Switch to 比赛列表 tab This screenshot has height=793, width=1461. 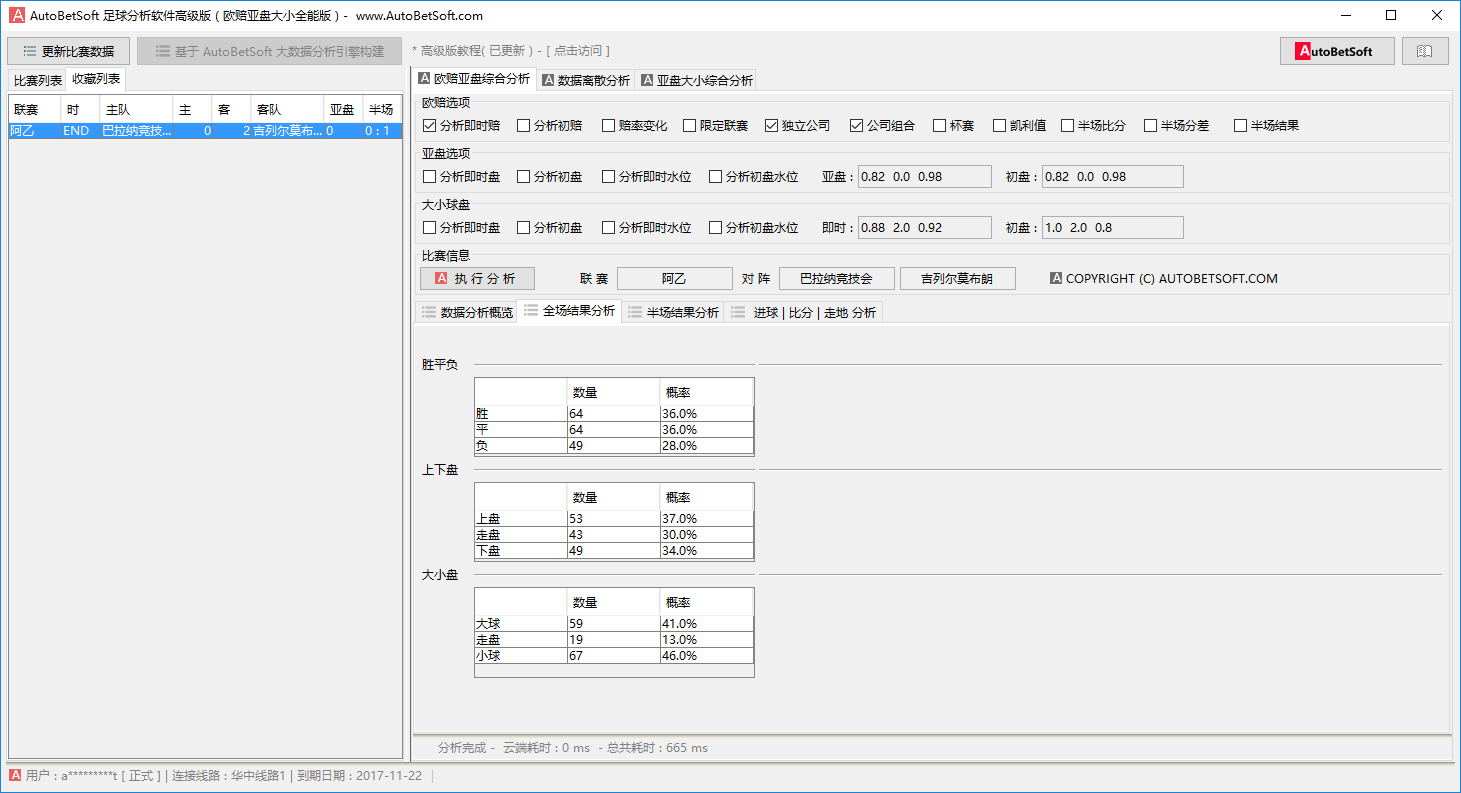coord(37,80)
